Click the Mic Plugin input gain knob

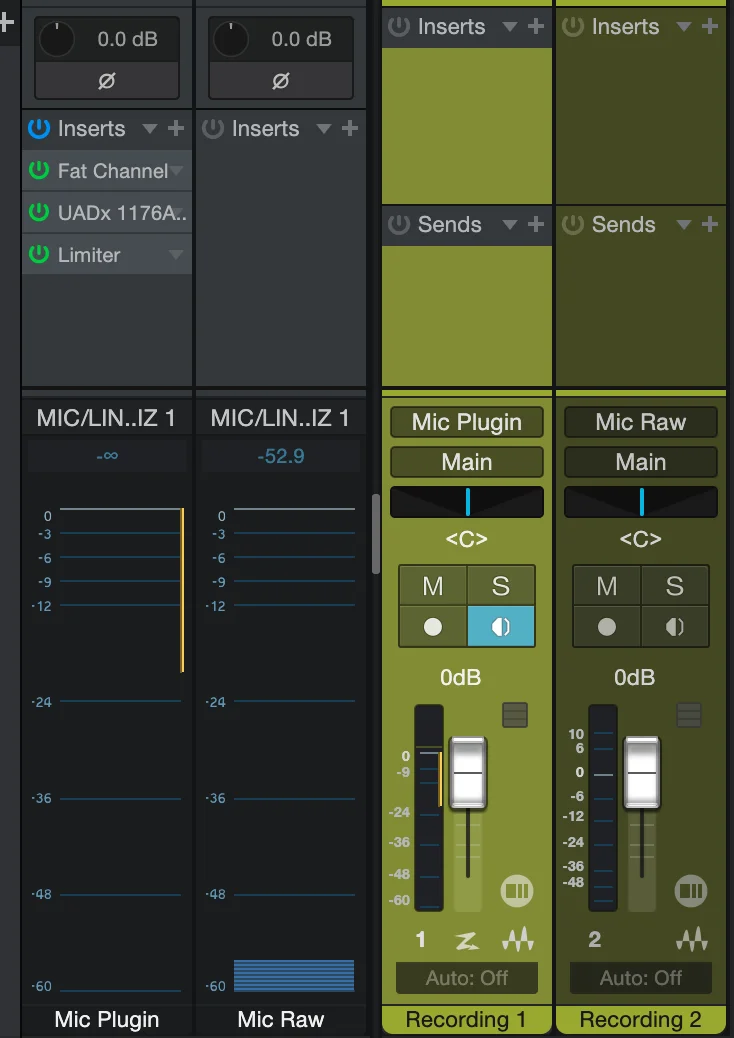[x=58, y=39]
